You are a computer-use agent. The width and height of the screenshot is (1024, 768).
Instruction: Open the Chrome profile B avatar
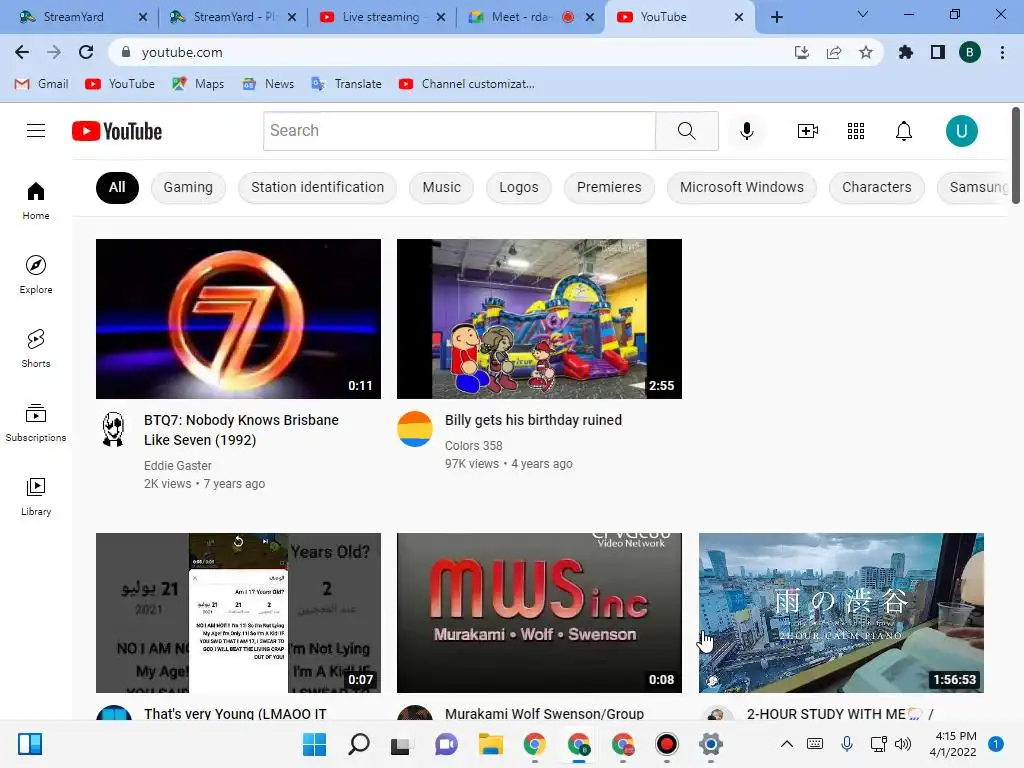tap(970, 52)
